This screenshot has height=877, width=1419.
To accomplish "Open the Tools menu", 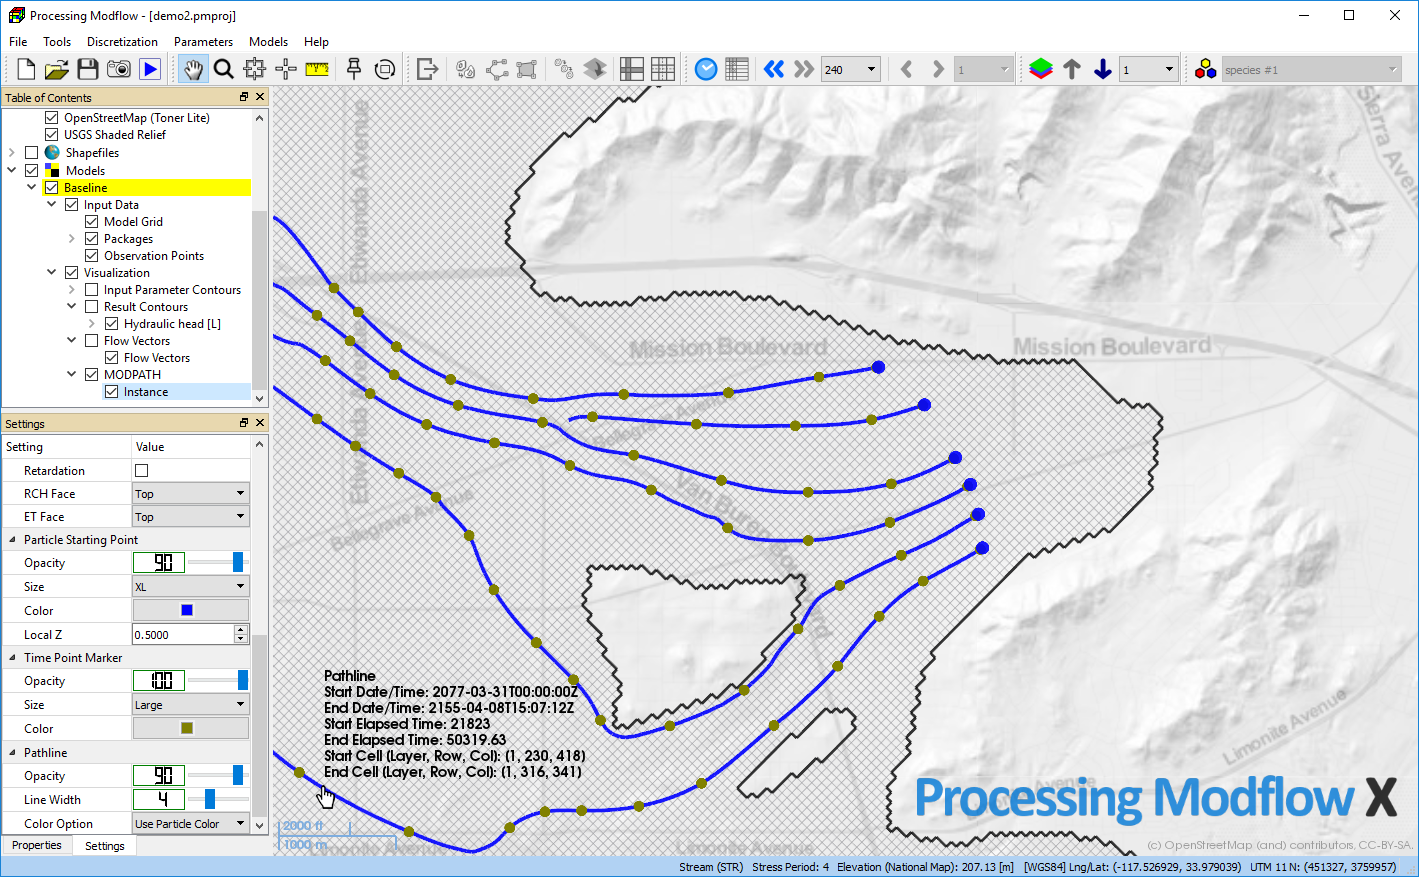I will click(x=57, y=42).
